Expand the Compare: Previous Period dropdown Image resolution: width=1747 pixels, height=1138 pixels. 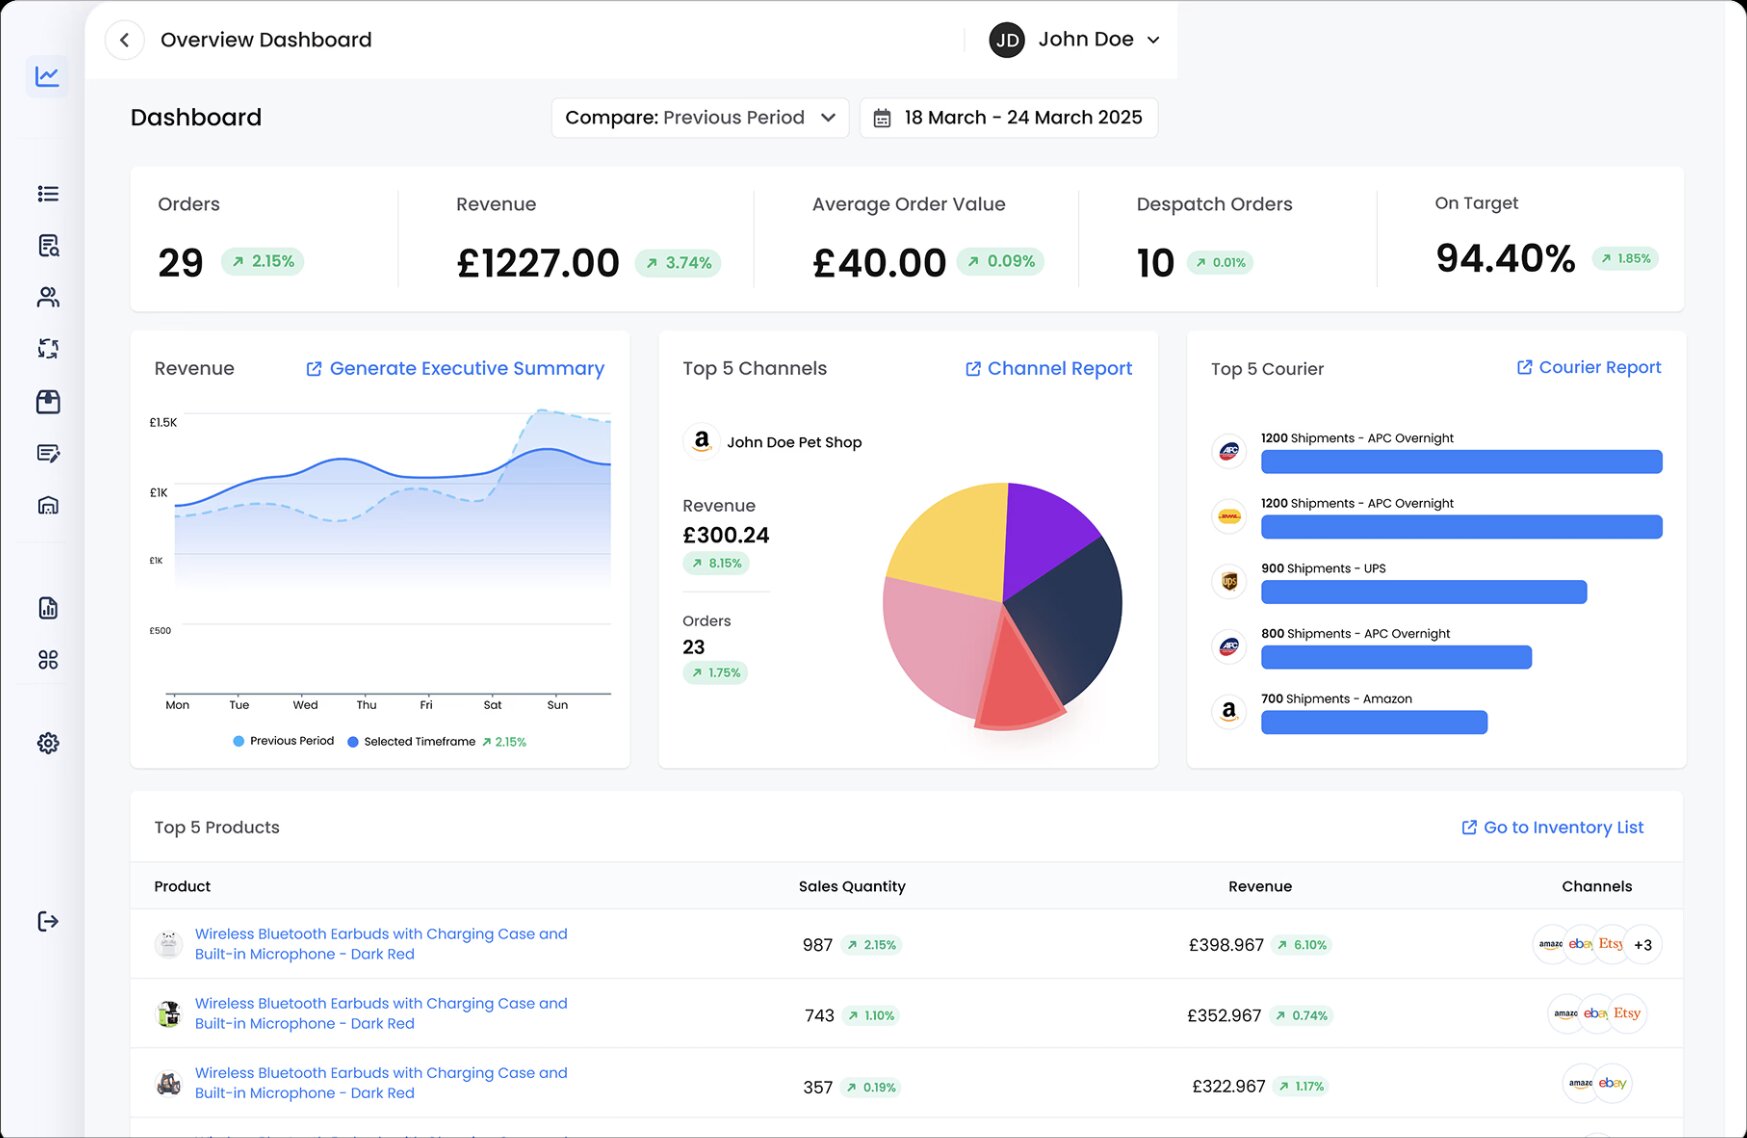(699, 118)
